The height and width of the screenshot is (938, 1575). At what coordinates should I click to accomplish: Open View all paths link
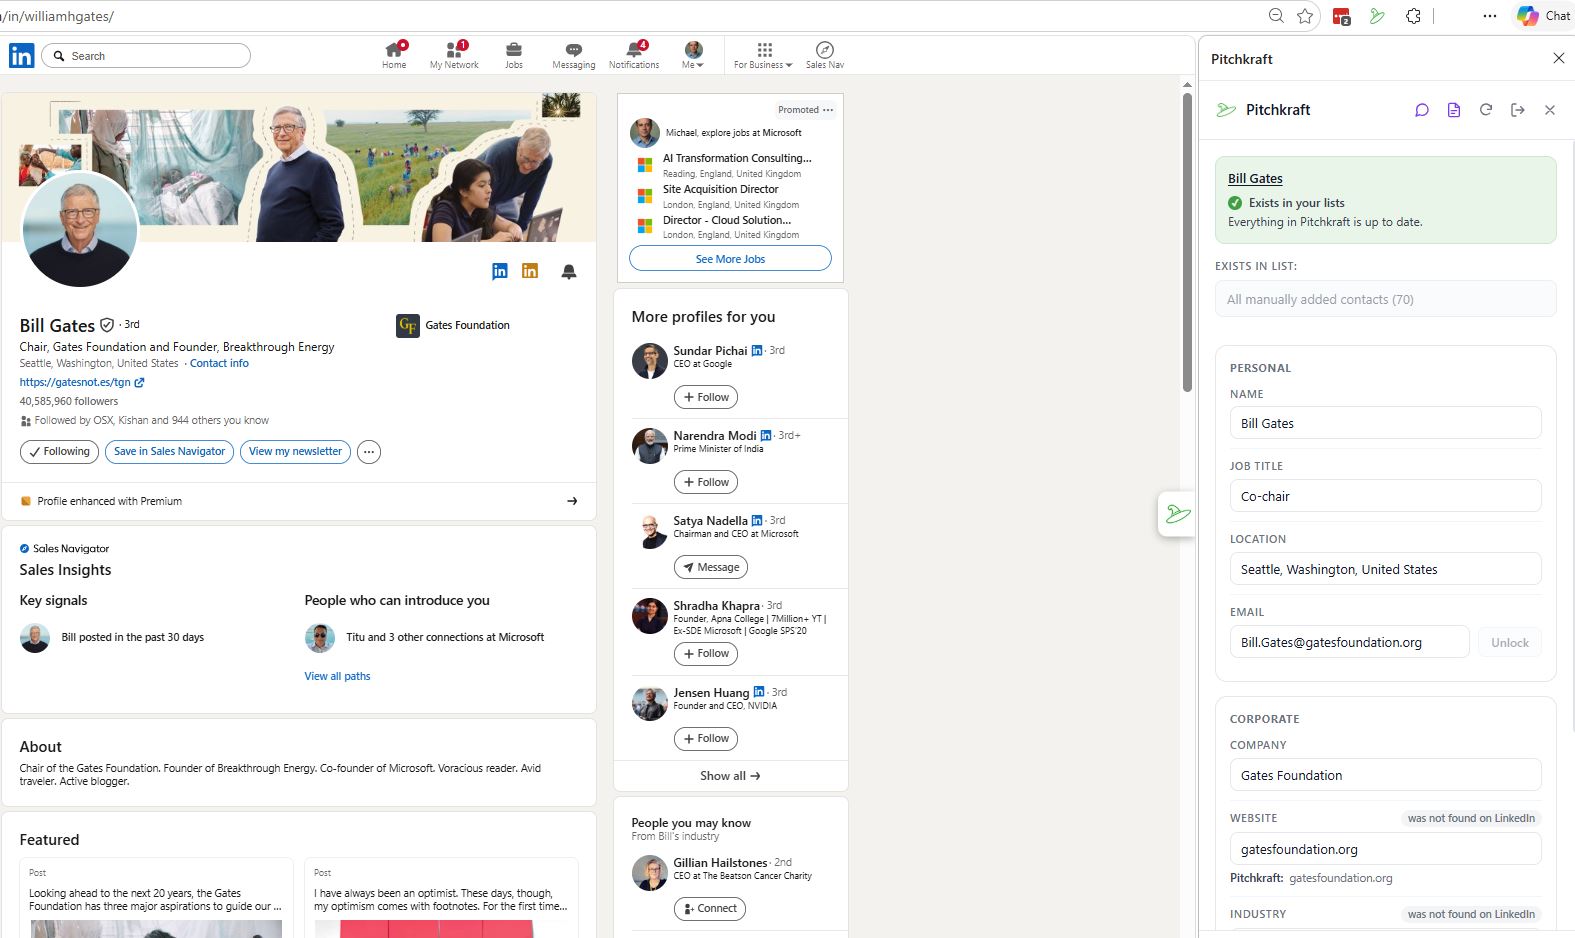tap(337, 676)
